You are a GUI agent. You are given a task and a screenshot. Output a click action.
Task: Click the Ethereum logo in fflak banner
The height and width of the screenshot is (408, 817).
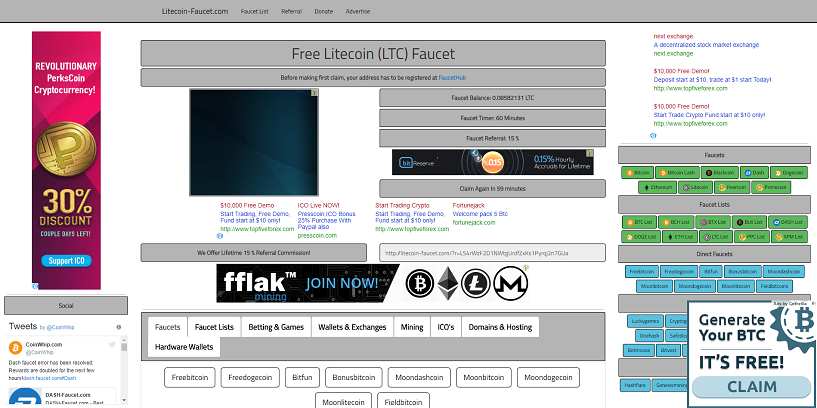448,283
